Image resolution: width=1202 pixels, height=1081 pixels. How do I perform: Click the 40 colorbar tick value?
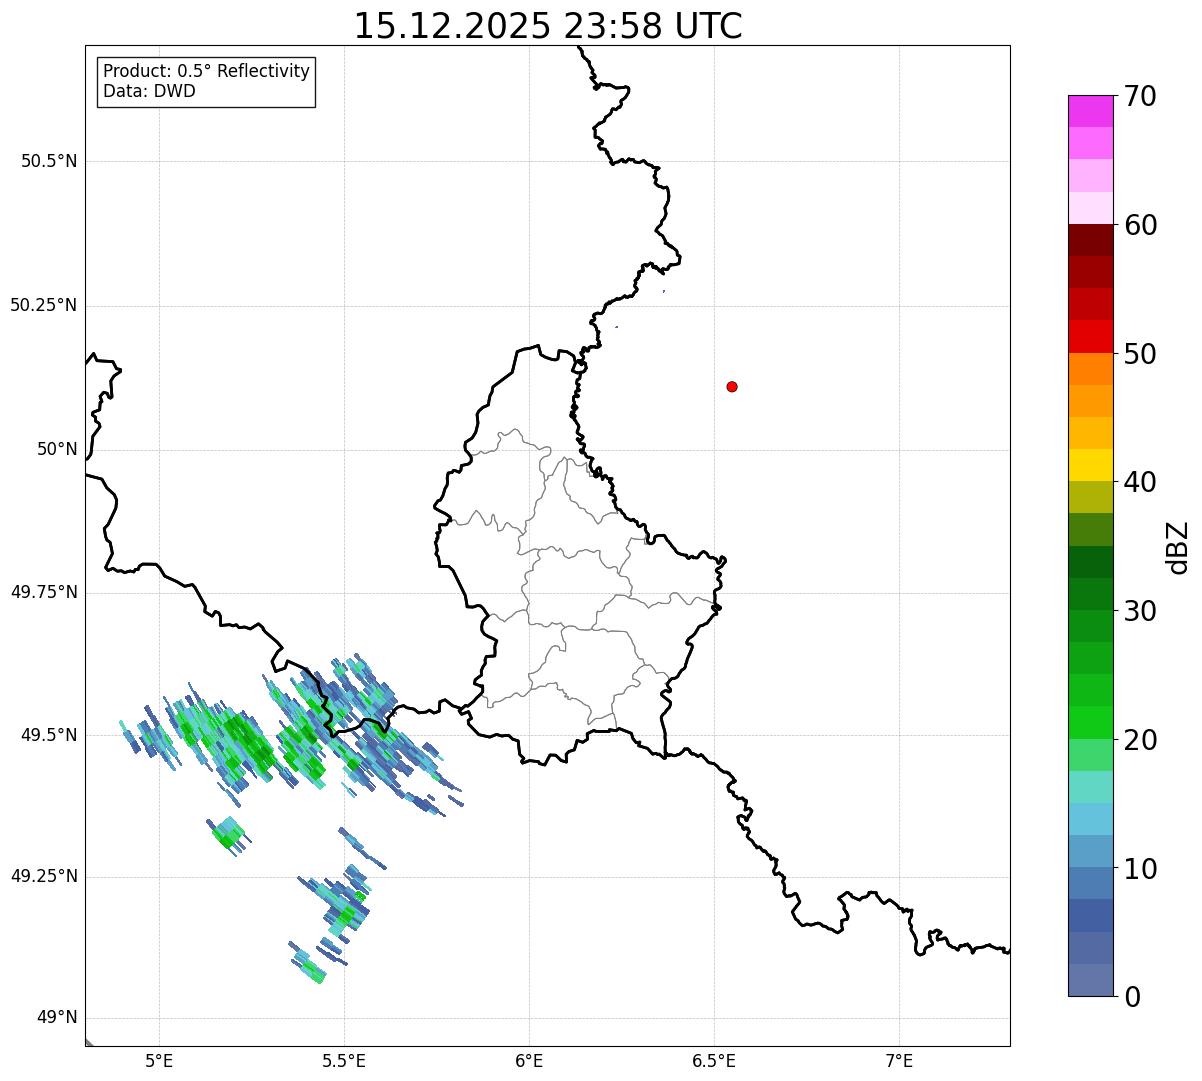1140,482
